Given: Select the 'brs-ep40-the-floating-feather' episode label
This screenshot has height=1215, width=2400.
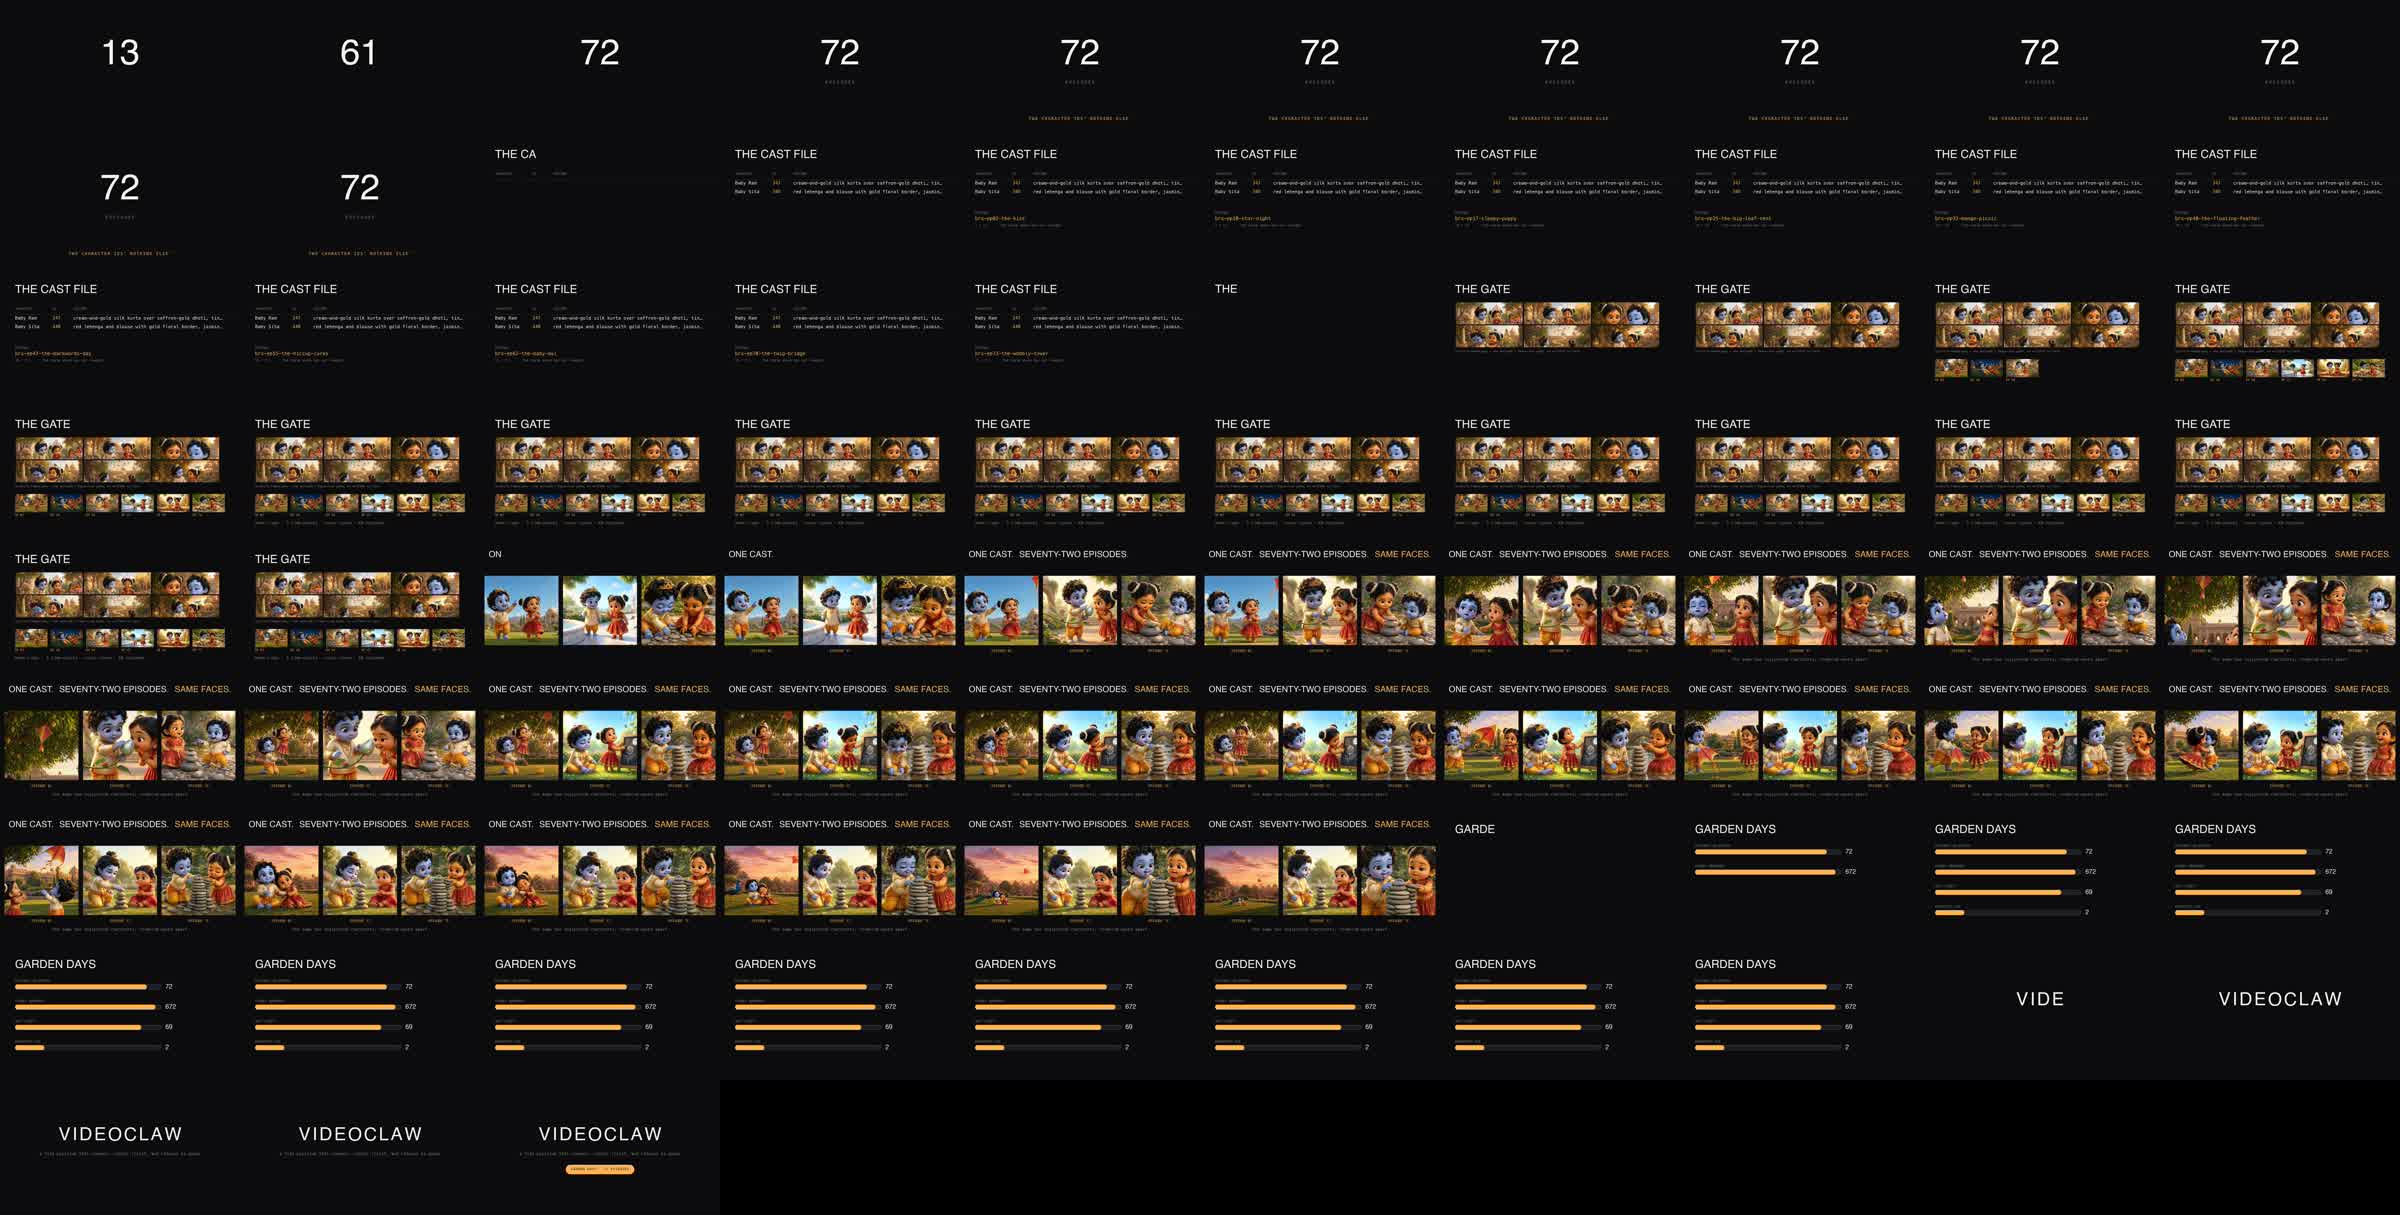Looking at the screenshot, I should 2217,218.
